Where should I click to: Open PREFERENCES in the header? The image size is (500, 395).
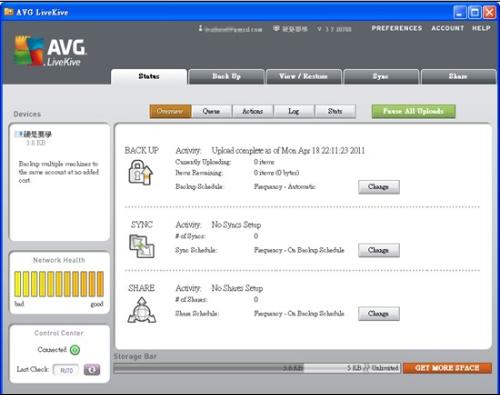tap(397, 28)
